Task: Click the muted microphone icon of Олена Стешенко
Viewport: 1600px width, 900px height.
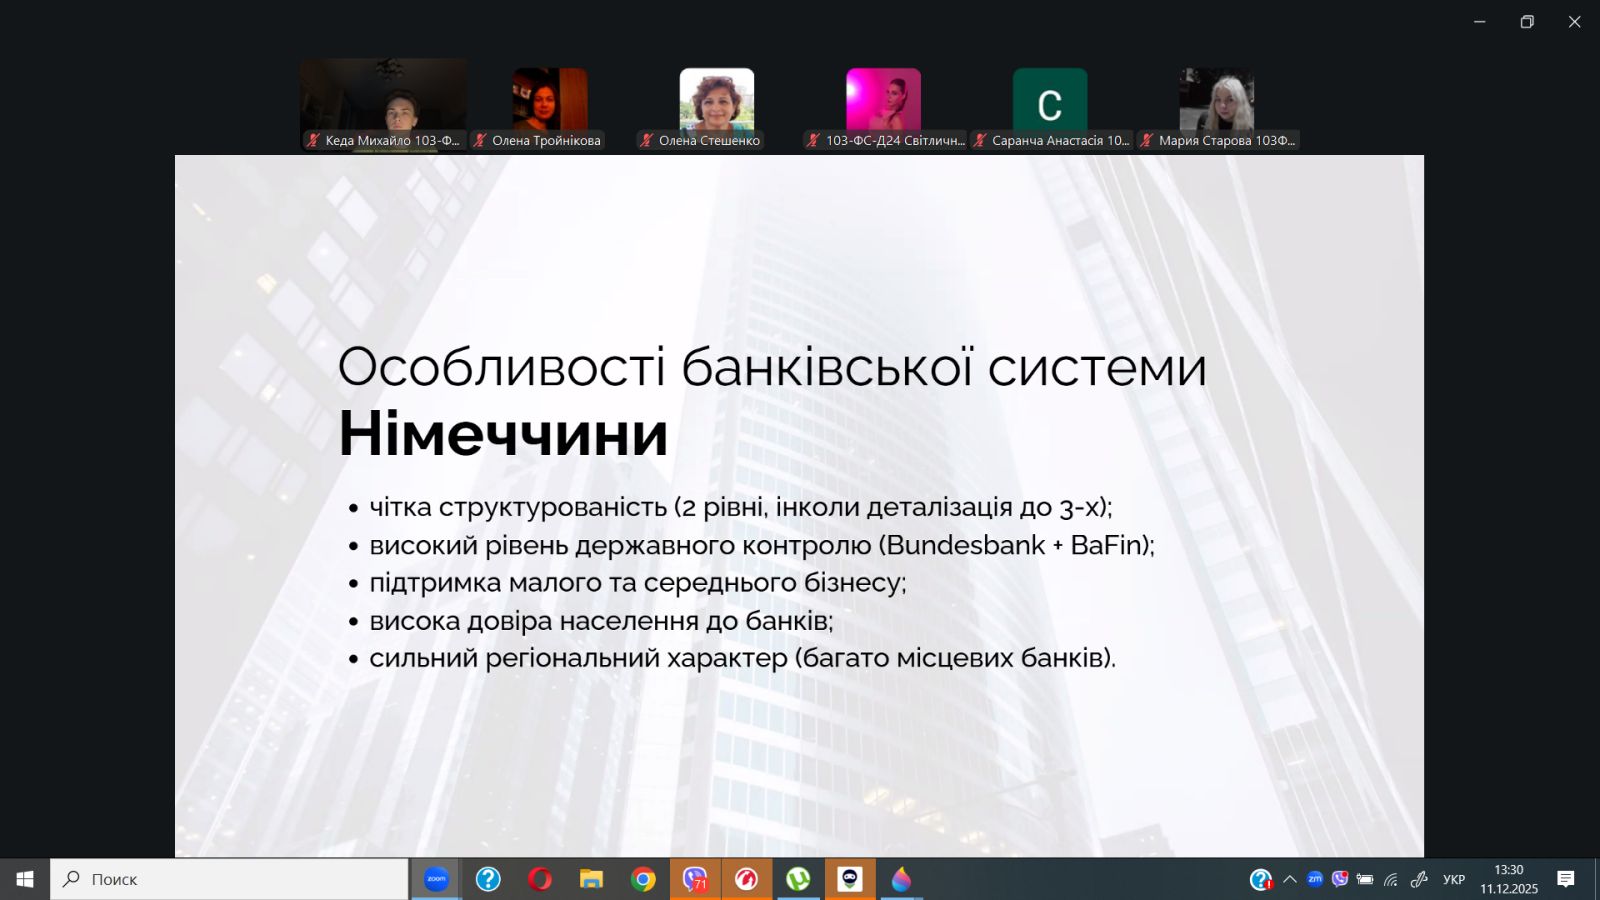Action: pyautogui.click(x=647, y=141)
